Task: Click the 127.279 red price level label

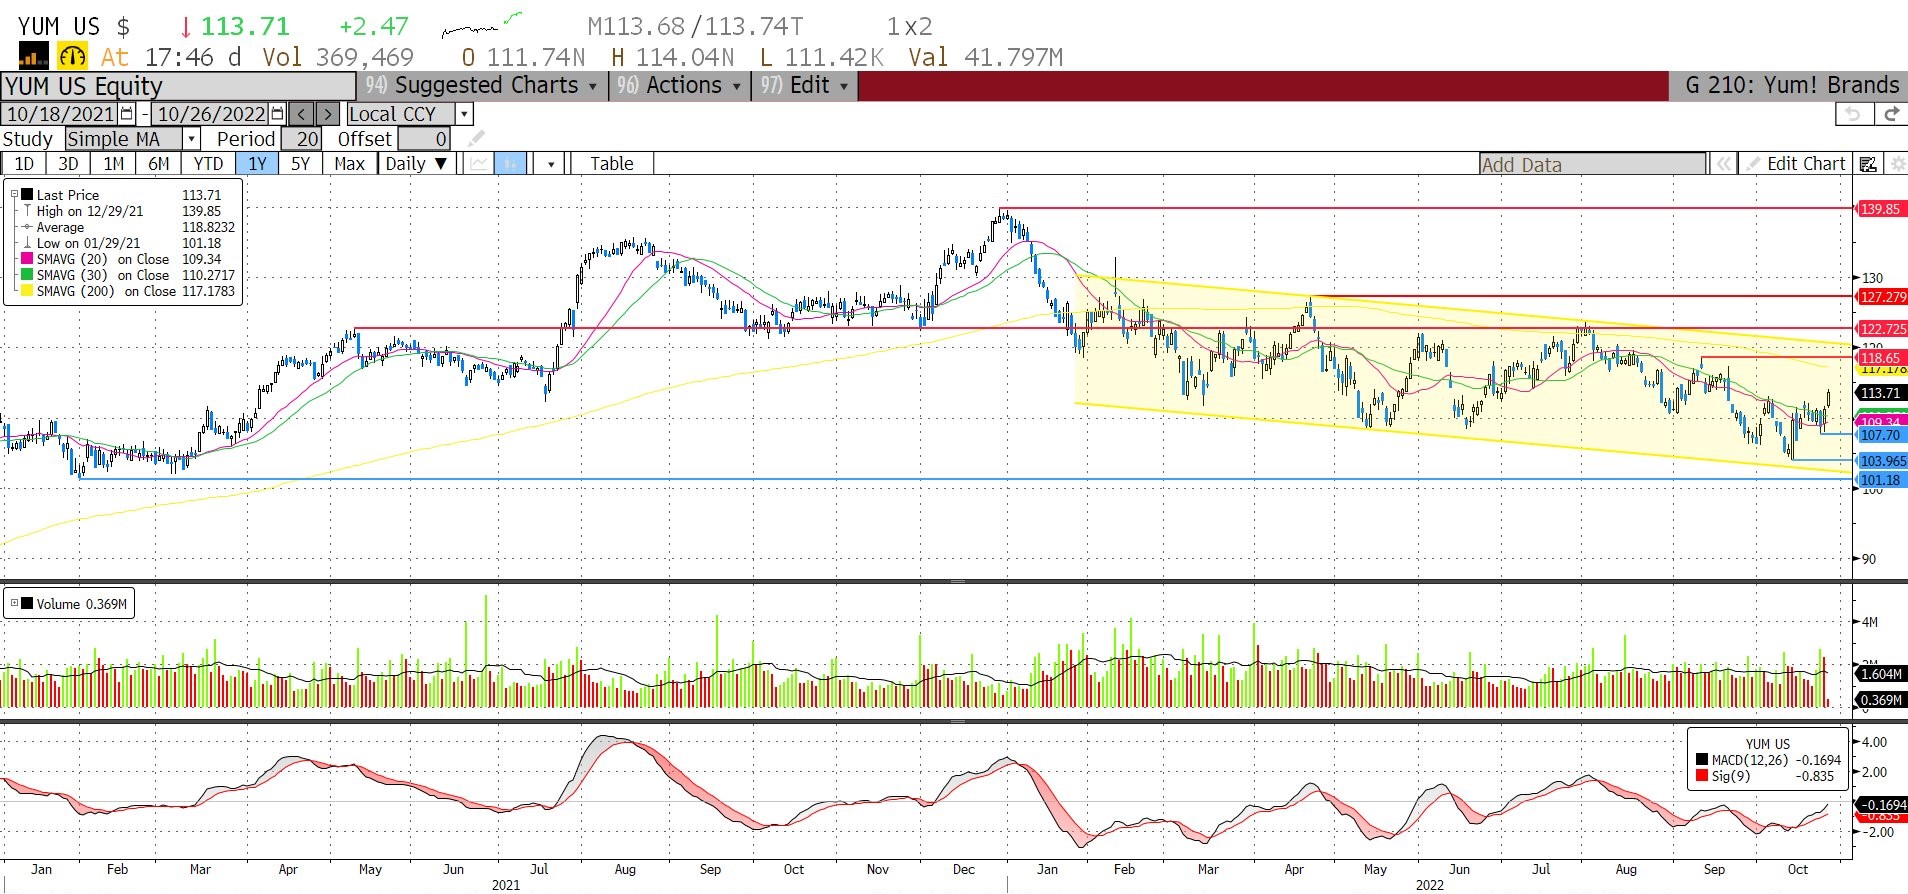Action: (x=1882, y=297)
